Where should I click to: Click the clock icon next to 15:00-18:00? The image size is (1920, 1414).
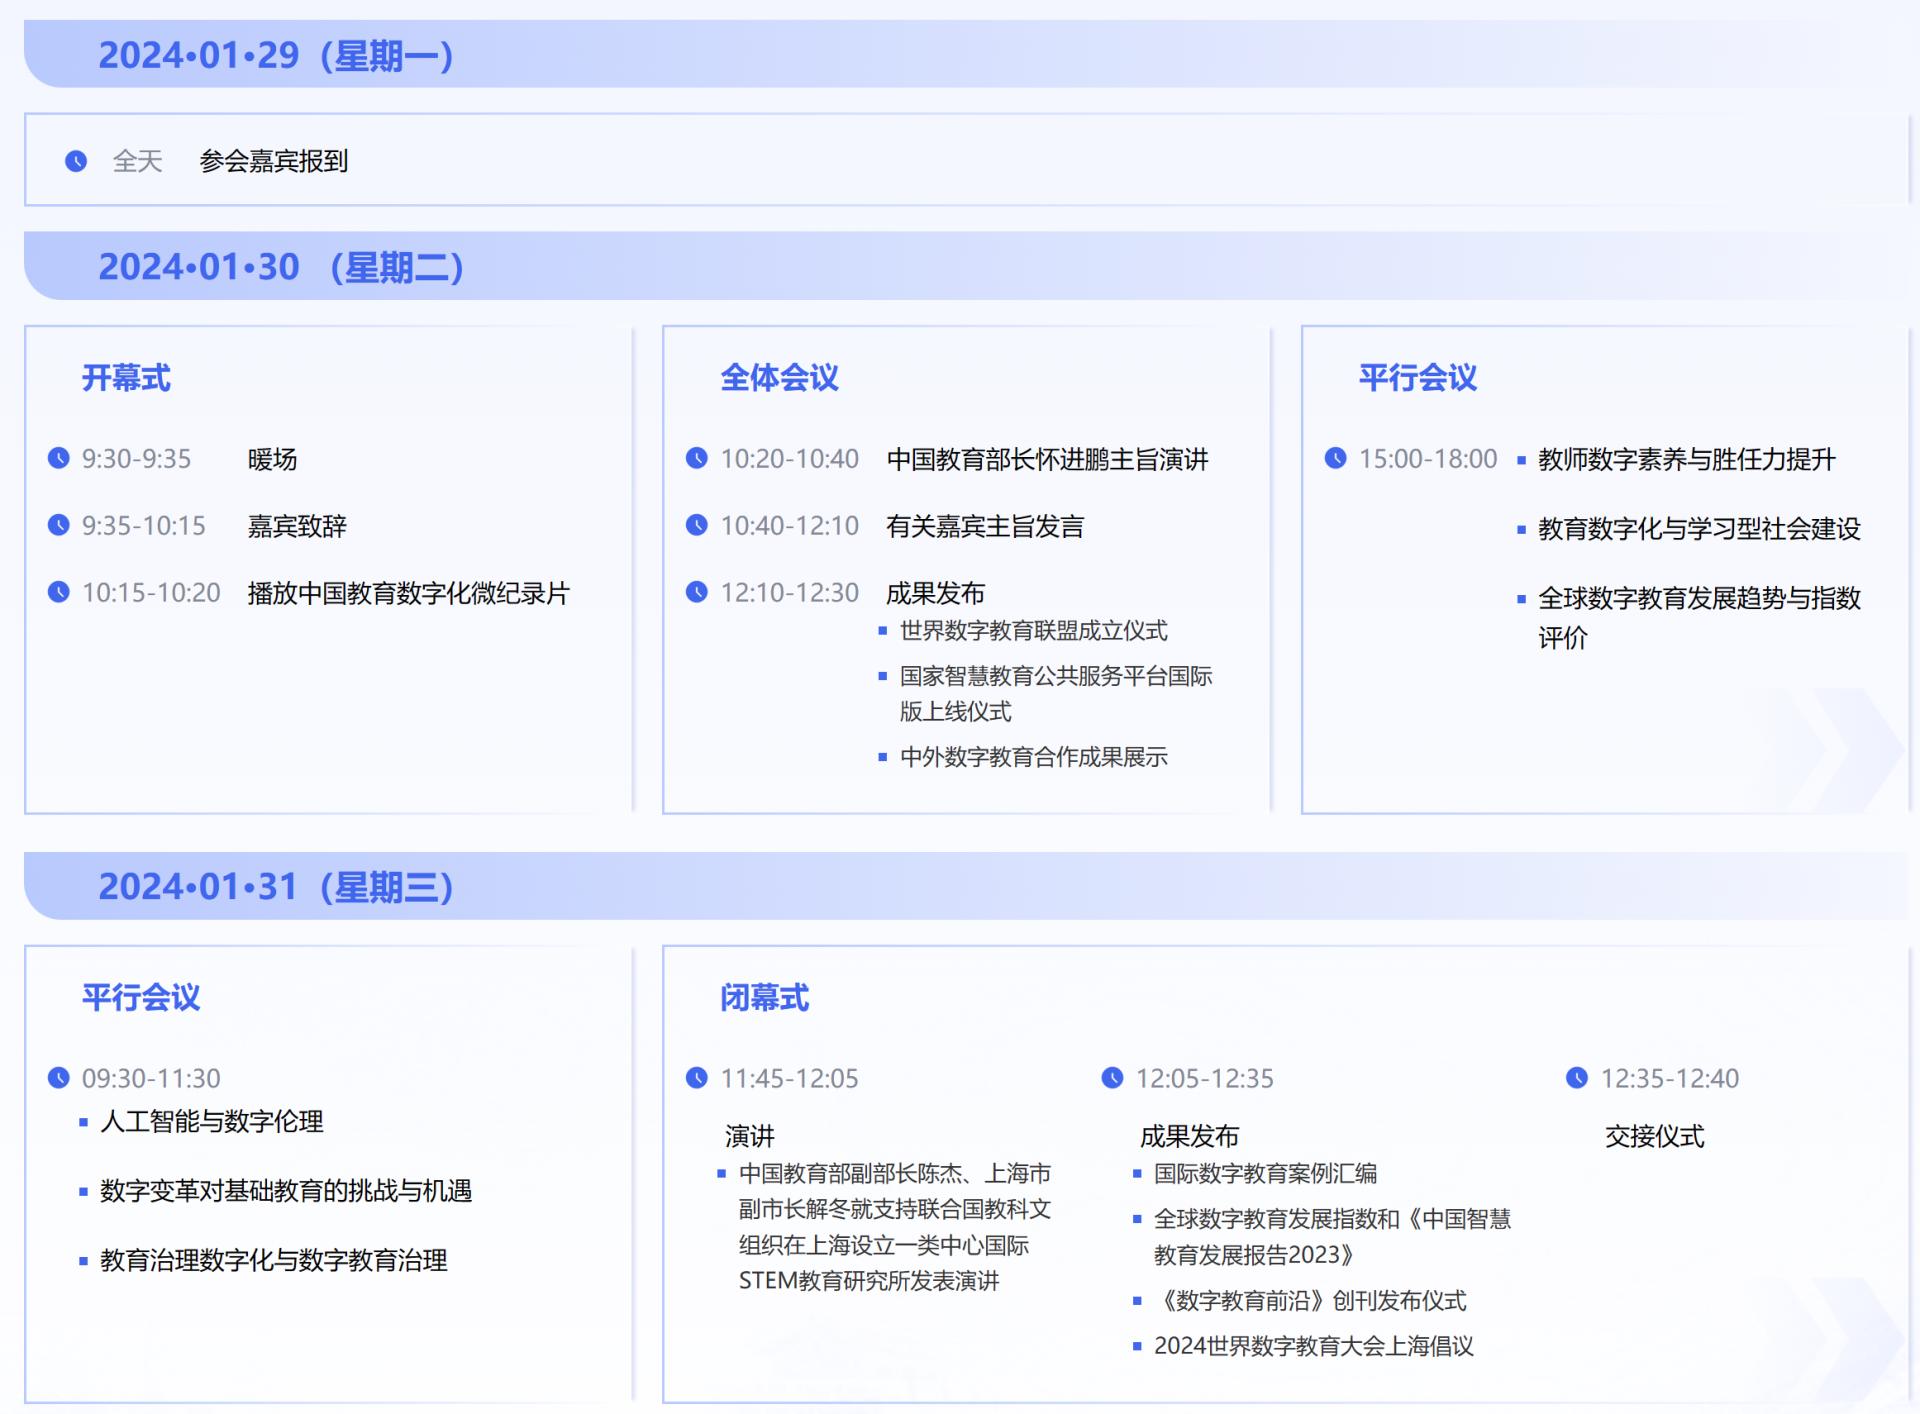(1338, 459)
